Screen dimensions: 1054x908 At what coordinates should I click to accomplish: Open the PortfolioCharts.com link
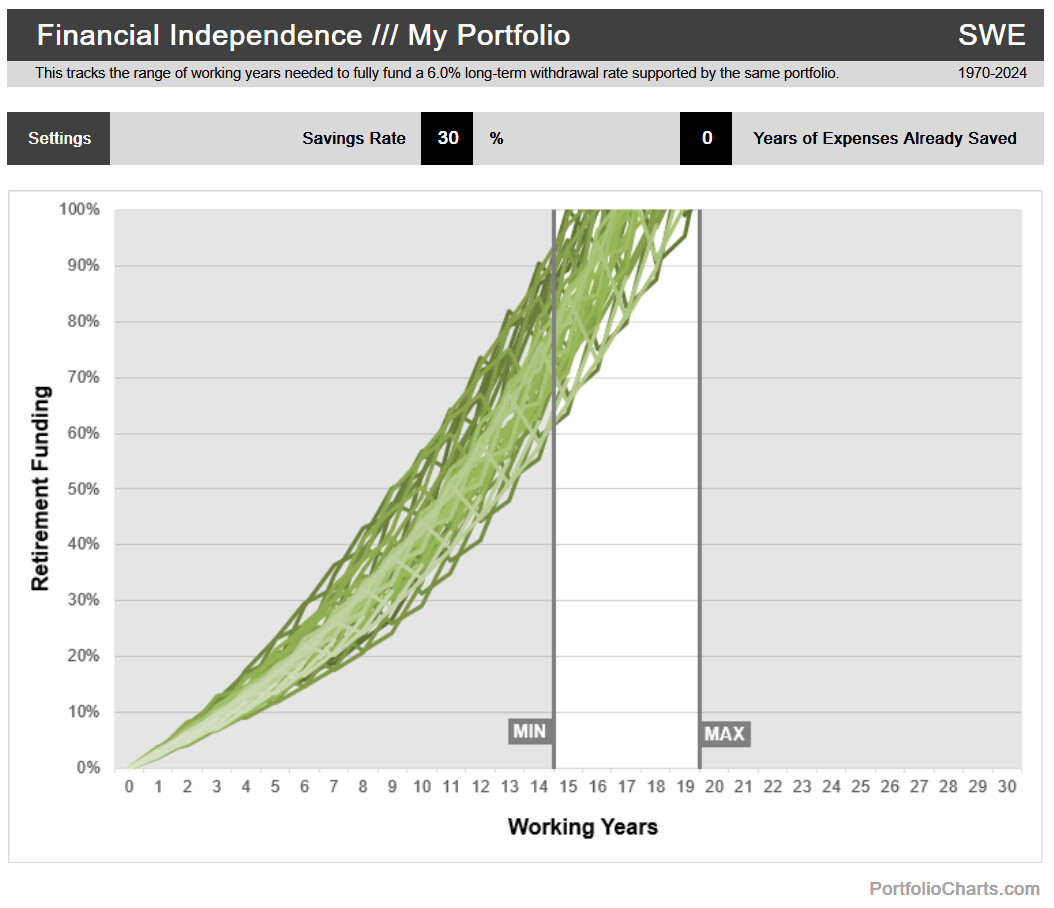click(953, 888)
